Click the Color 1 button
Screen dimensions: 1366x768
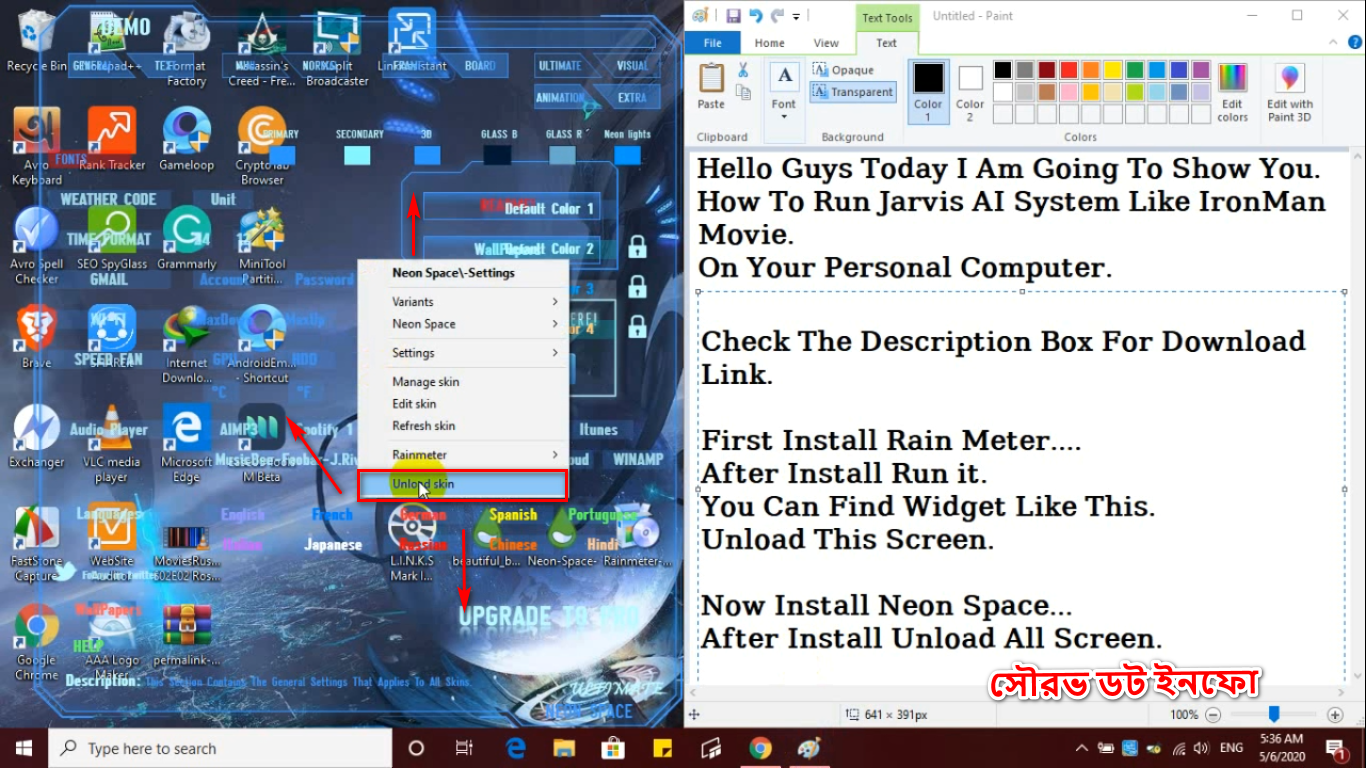point(928,92)
